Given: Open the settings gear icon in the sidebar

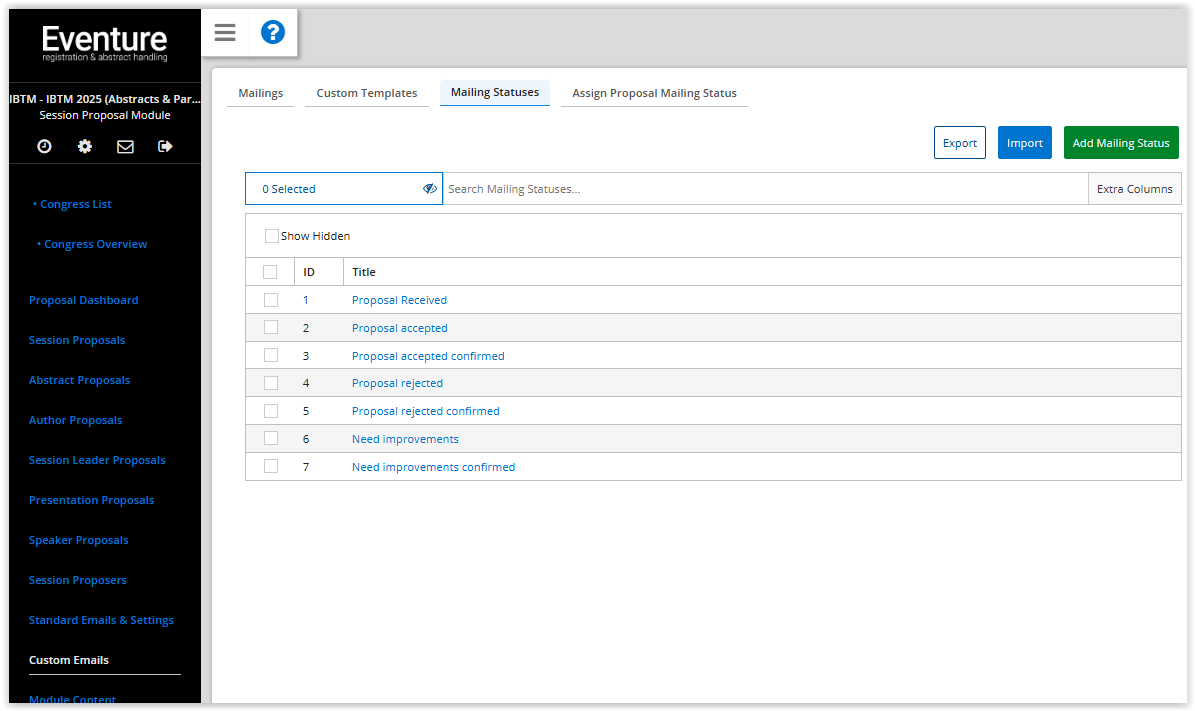Looking at the screenshot, I should (x=84, y=146).
